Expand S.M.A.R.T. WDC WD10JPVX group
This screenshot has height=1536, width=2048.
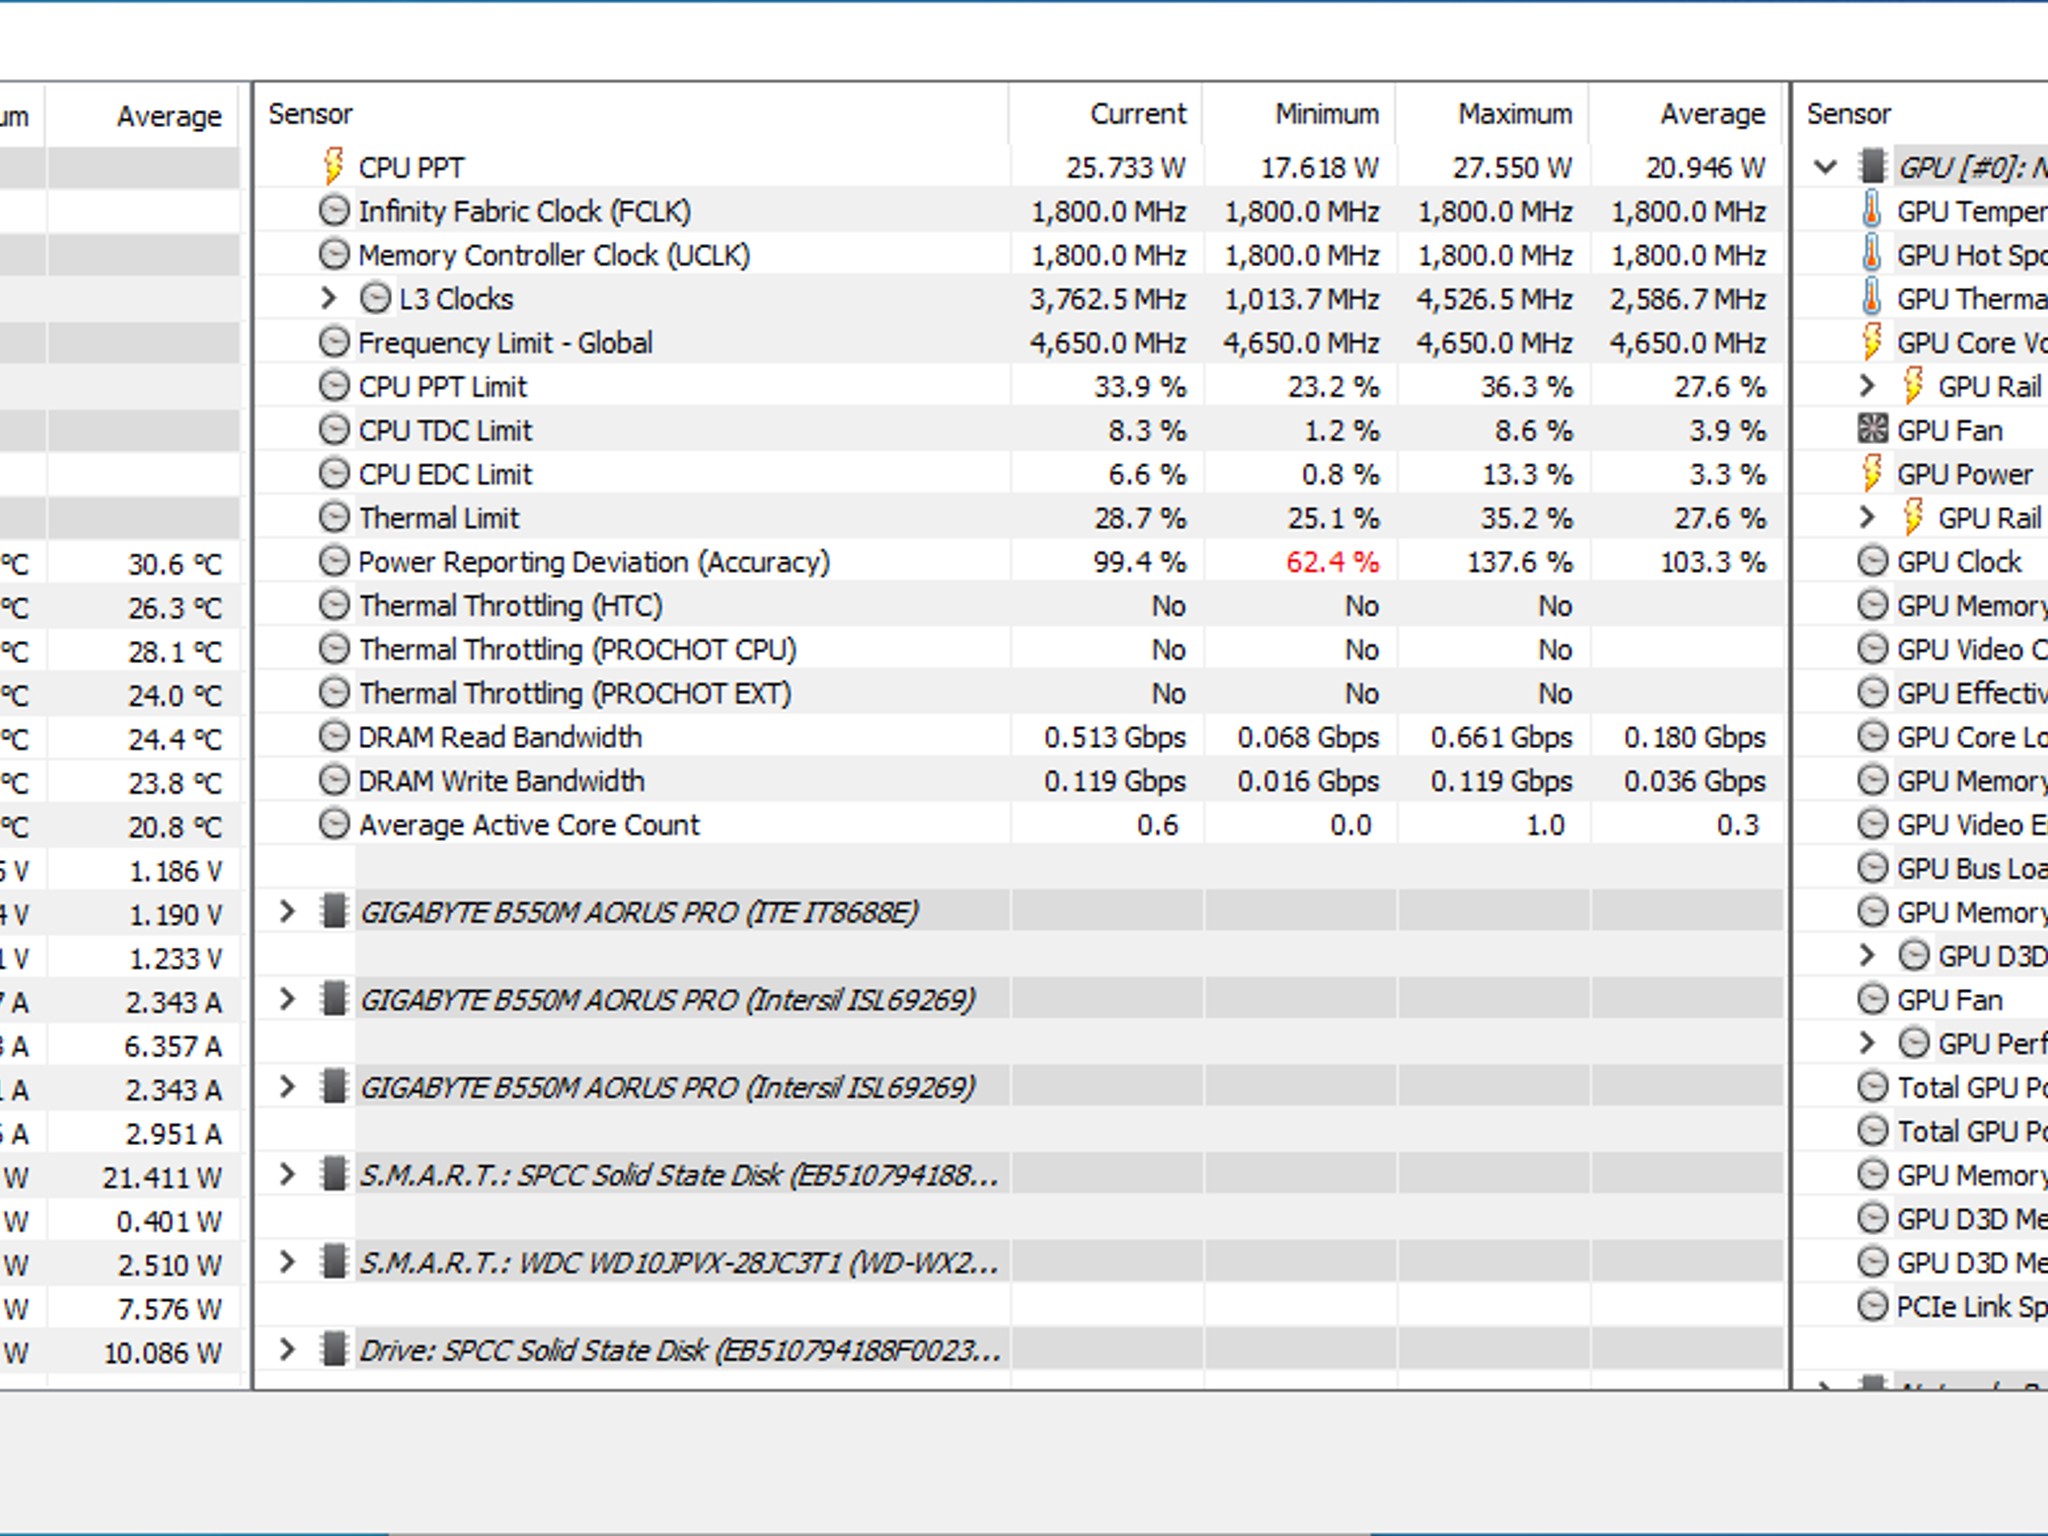click(x=287, y=1262)
